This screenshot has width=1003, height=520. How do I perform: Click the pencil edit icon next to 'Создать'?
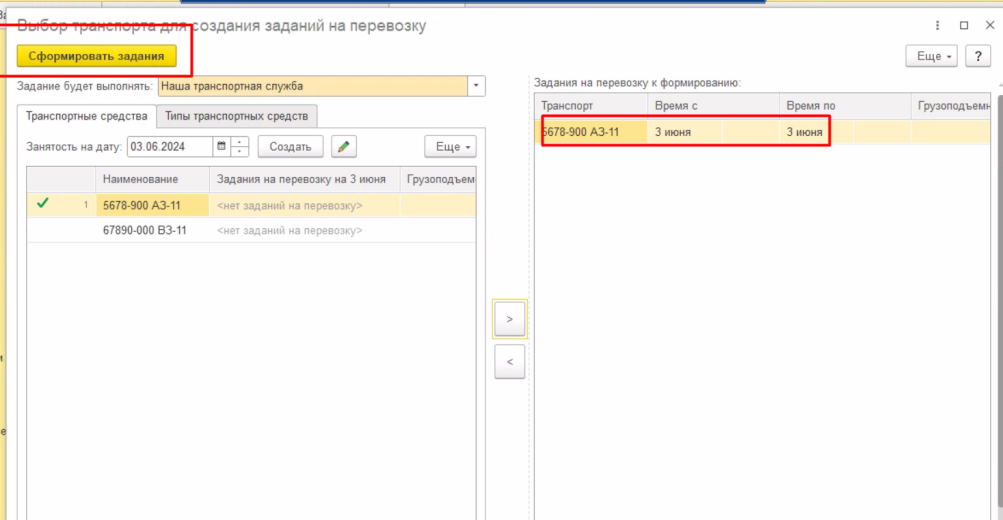point(343,147)
